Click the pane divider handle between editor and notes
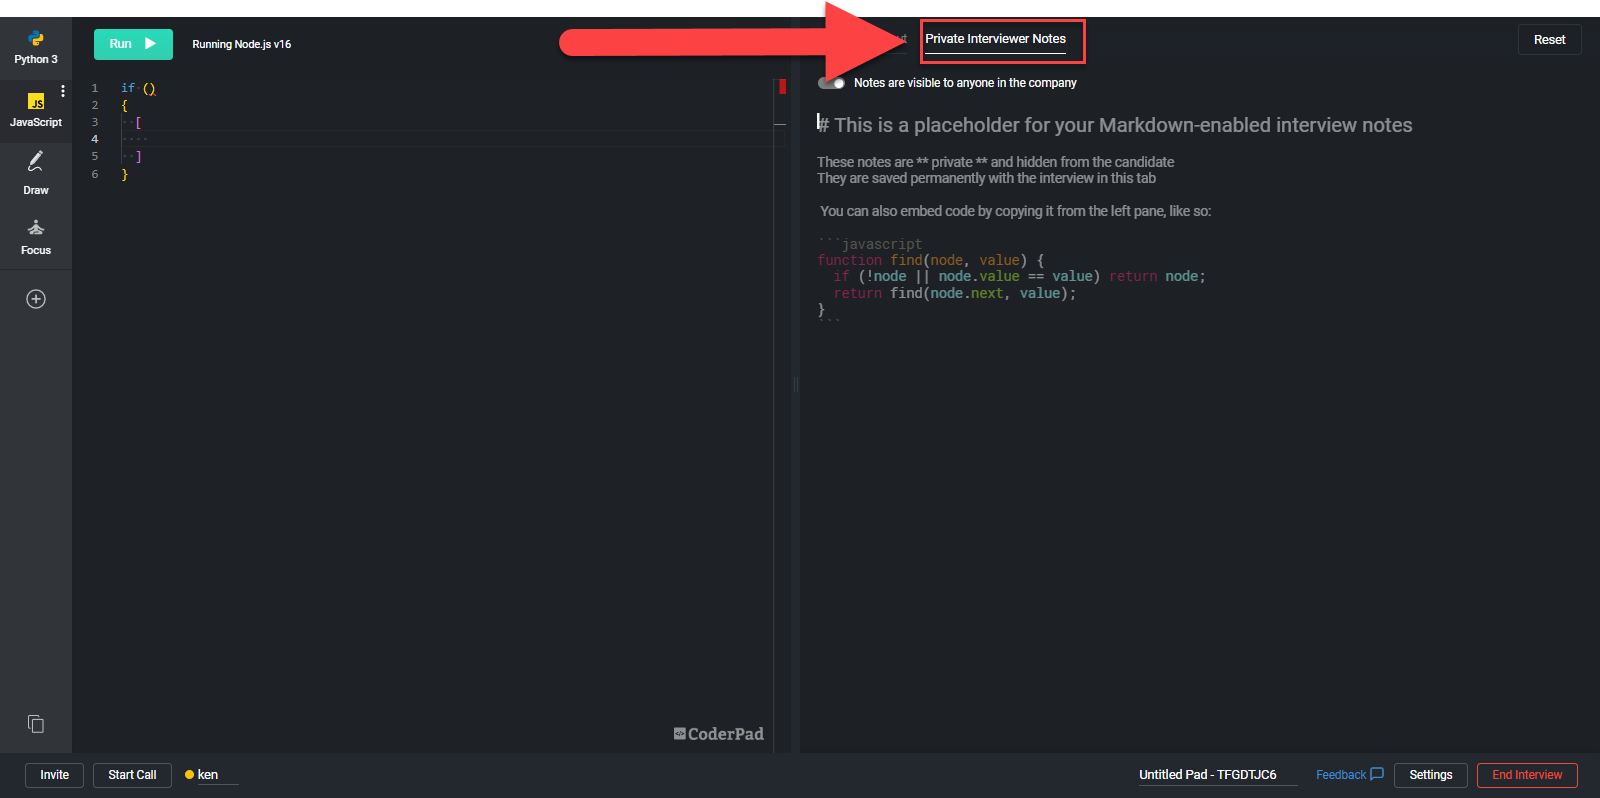1600x798 pixels. click(796, 384)
